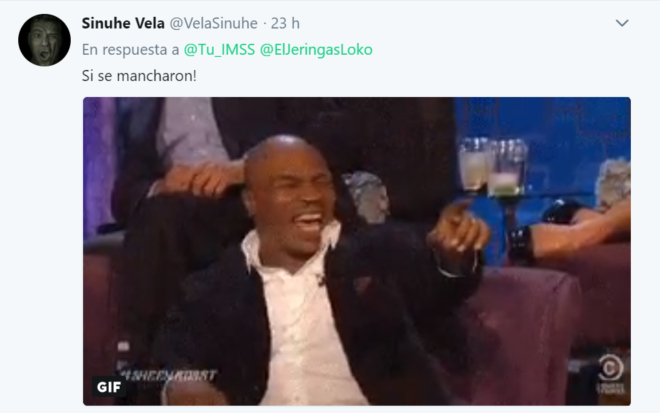Open the 23 h timestamp permalink
The image size is (660, 413).
[x=285, y=23]
